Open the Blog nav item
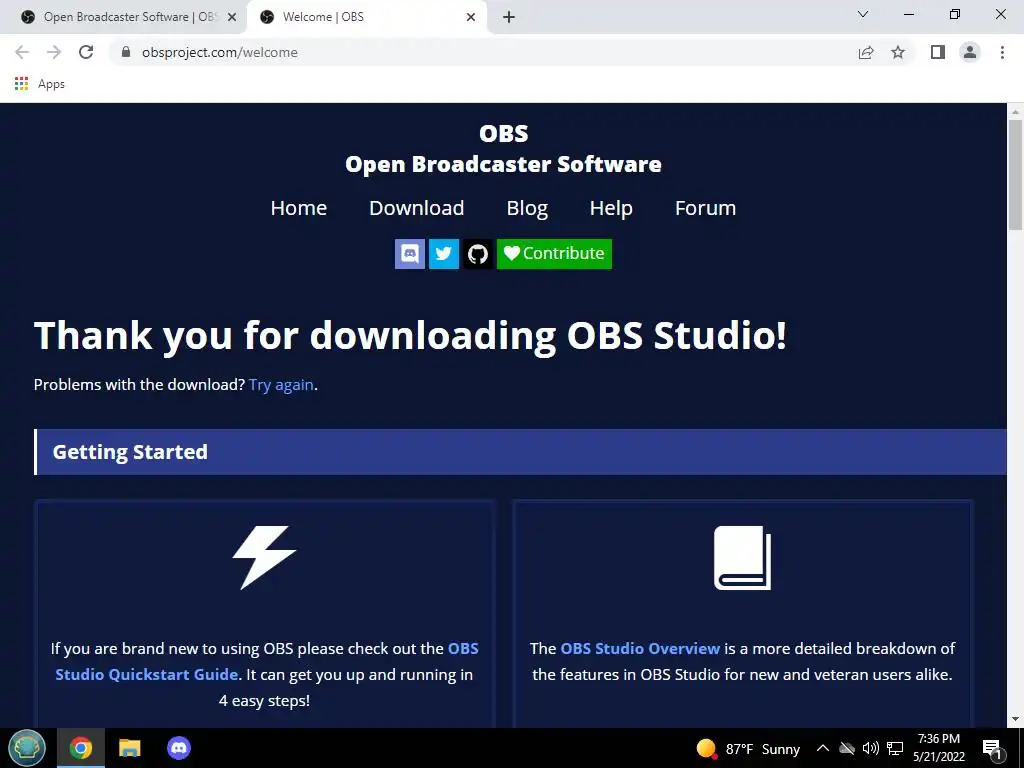The width and height of the screenshot is (1024, 768). 527,208
